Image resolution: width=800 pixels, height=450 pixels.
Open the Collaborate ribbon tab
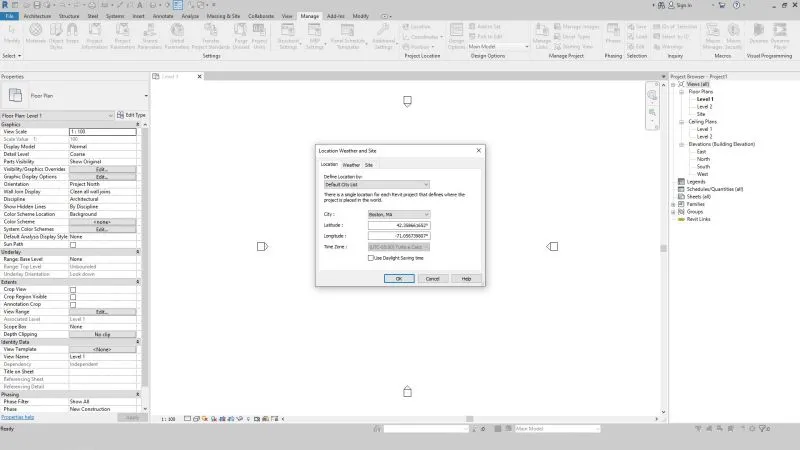point(261,16)
